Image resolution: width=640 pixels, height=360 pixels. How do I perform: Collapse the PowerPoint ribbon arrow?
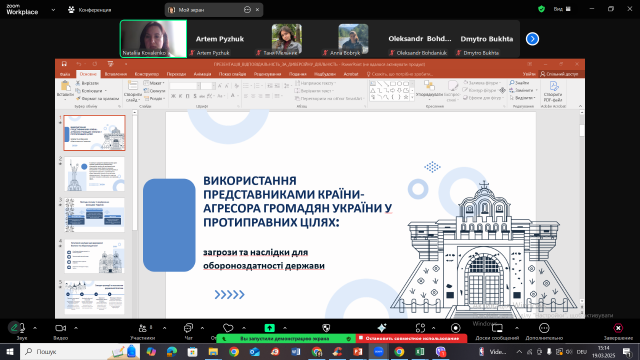580,106
